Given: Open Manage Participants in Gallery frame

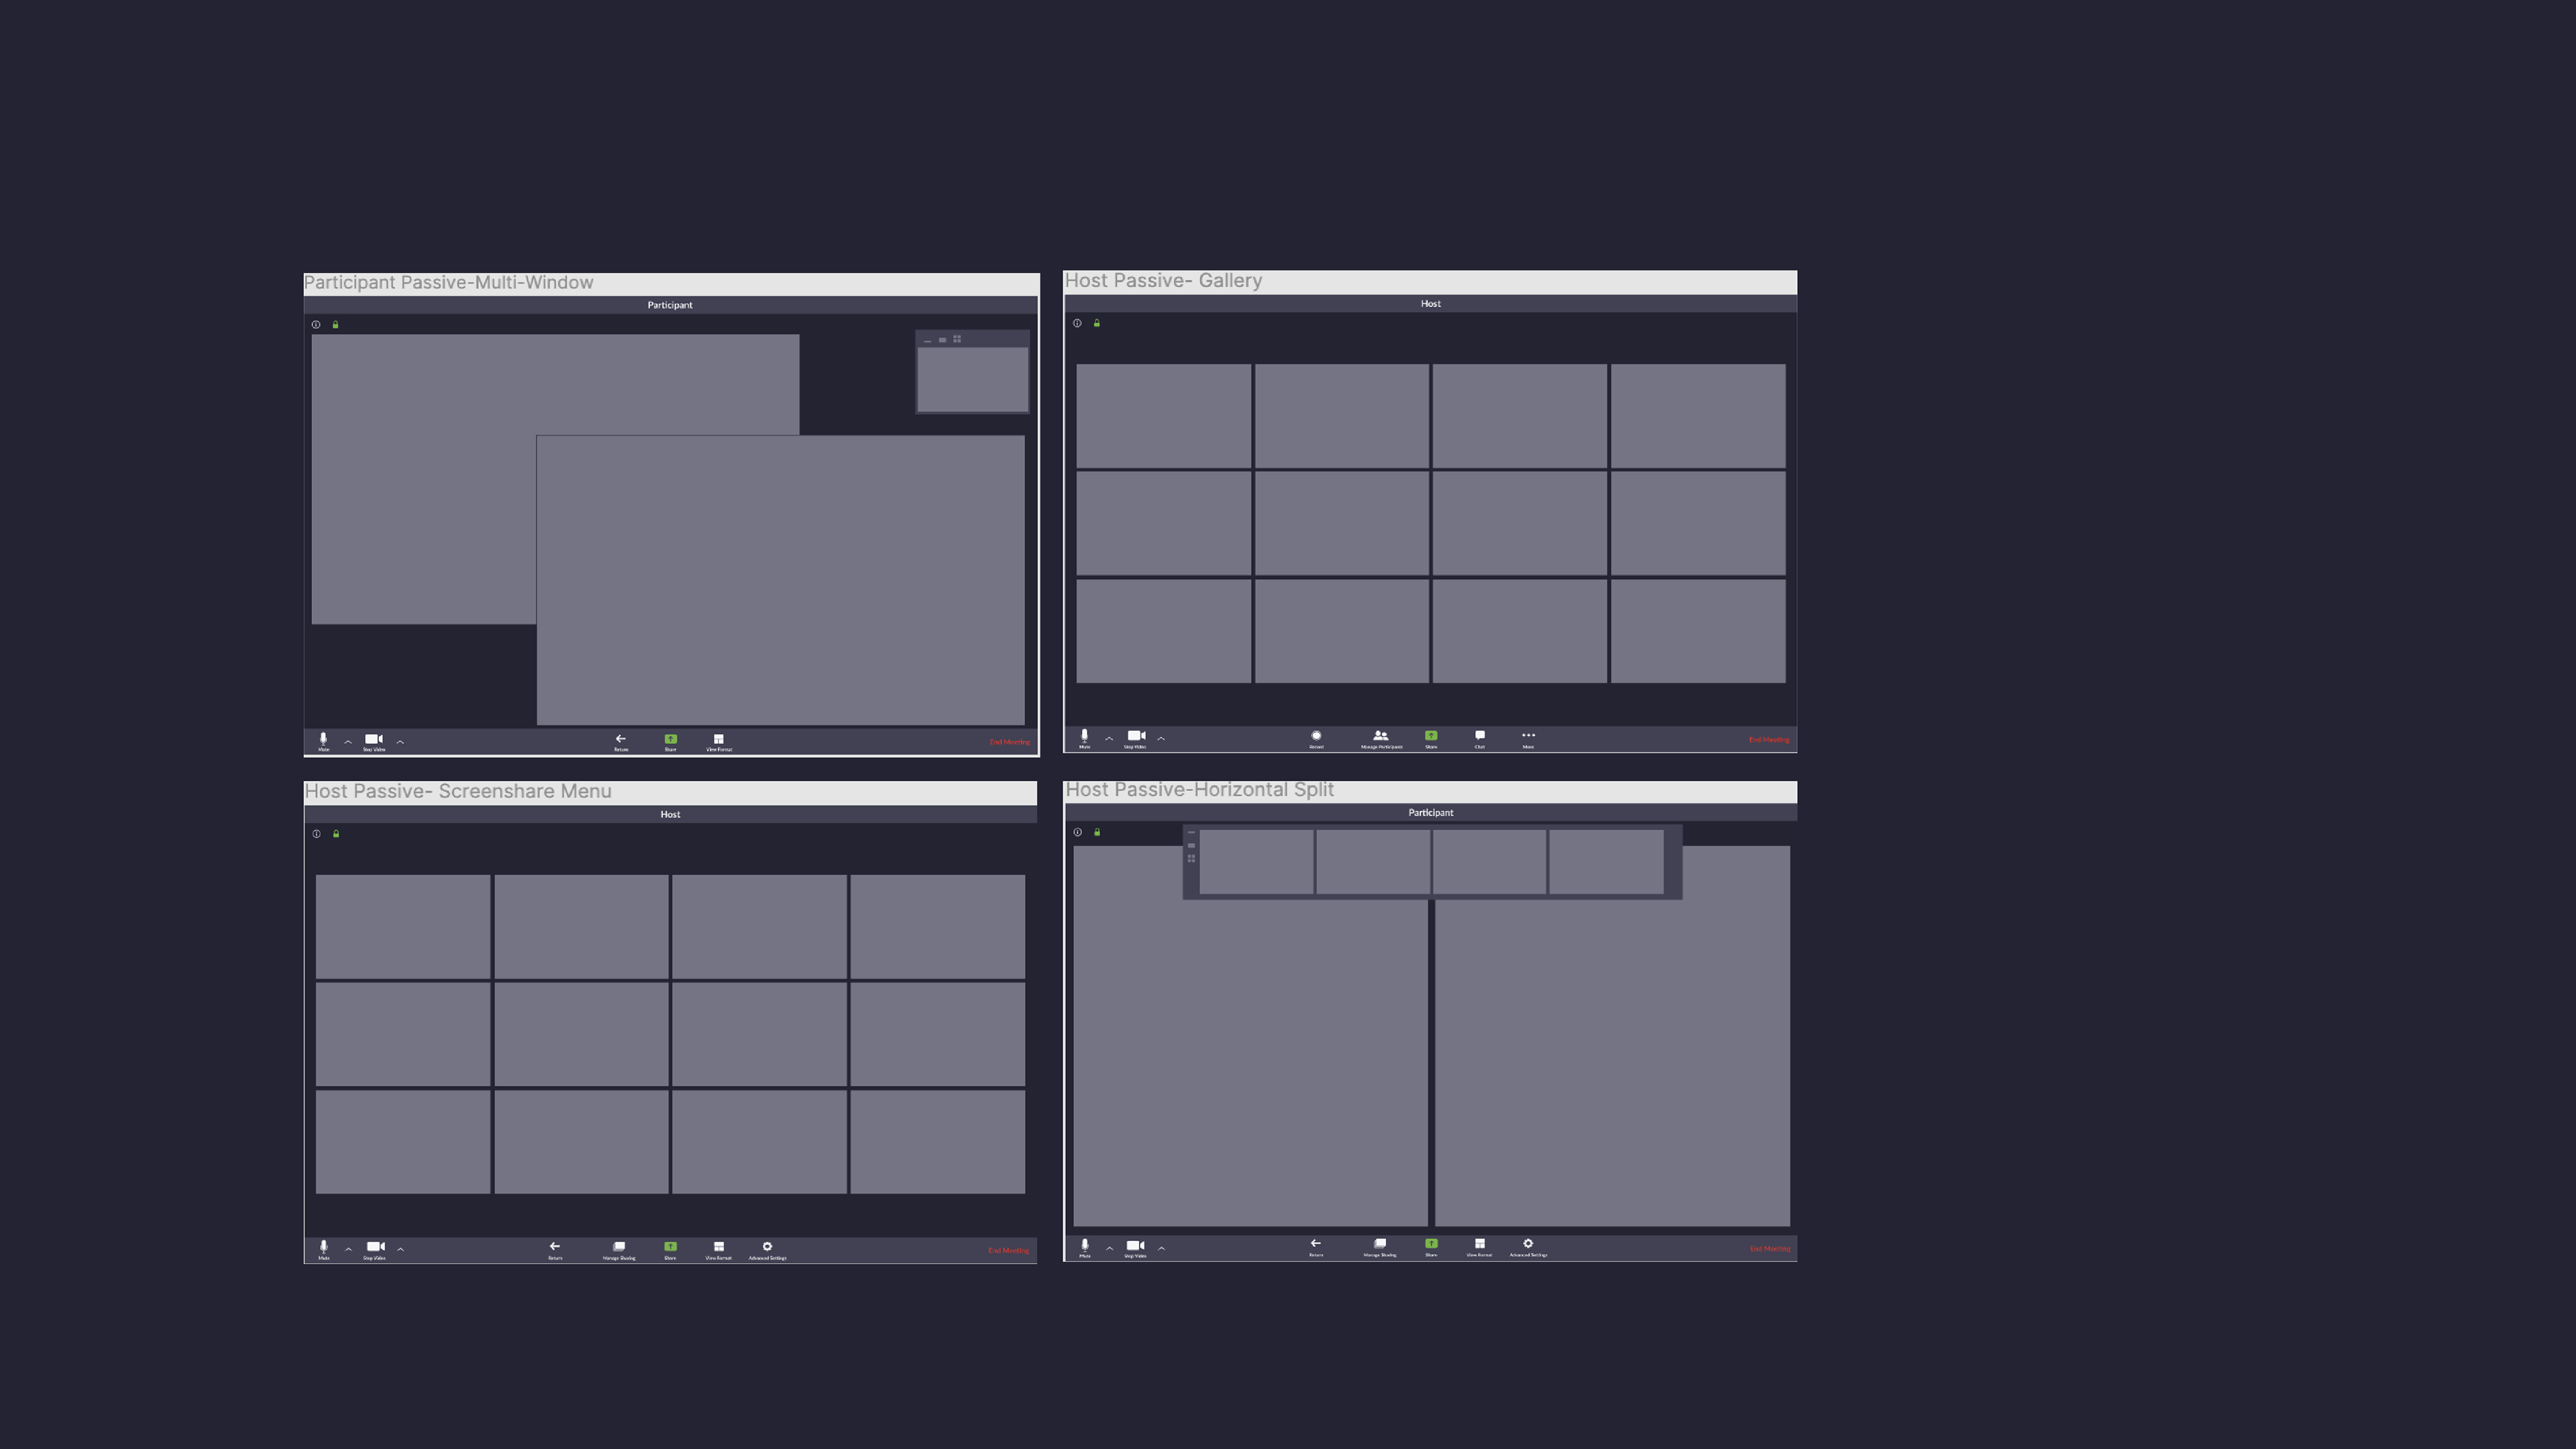Looking at the screenshot, I should point(1381,737).
